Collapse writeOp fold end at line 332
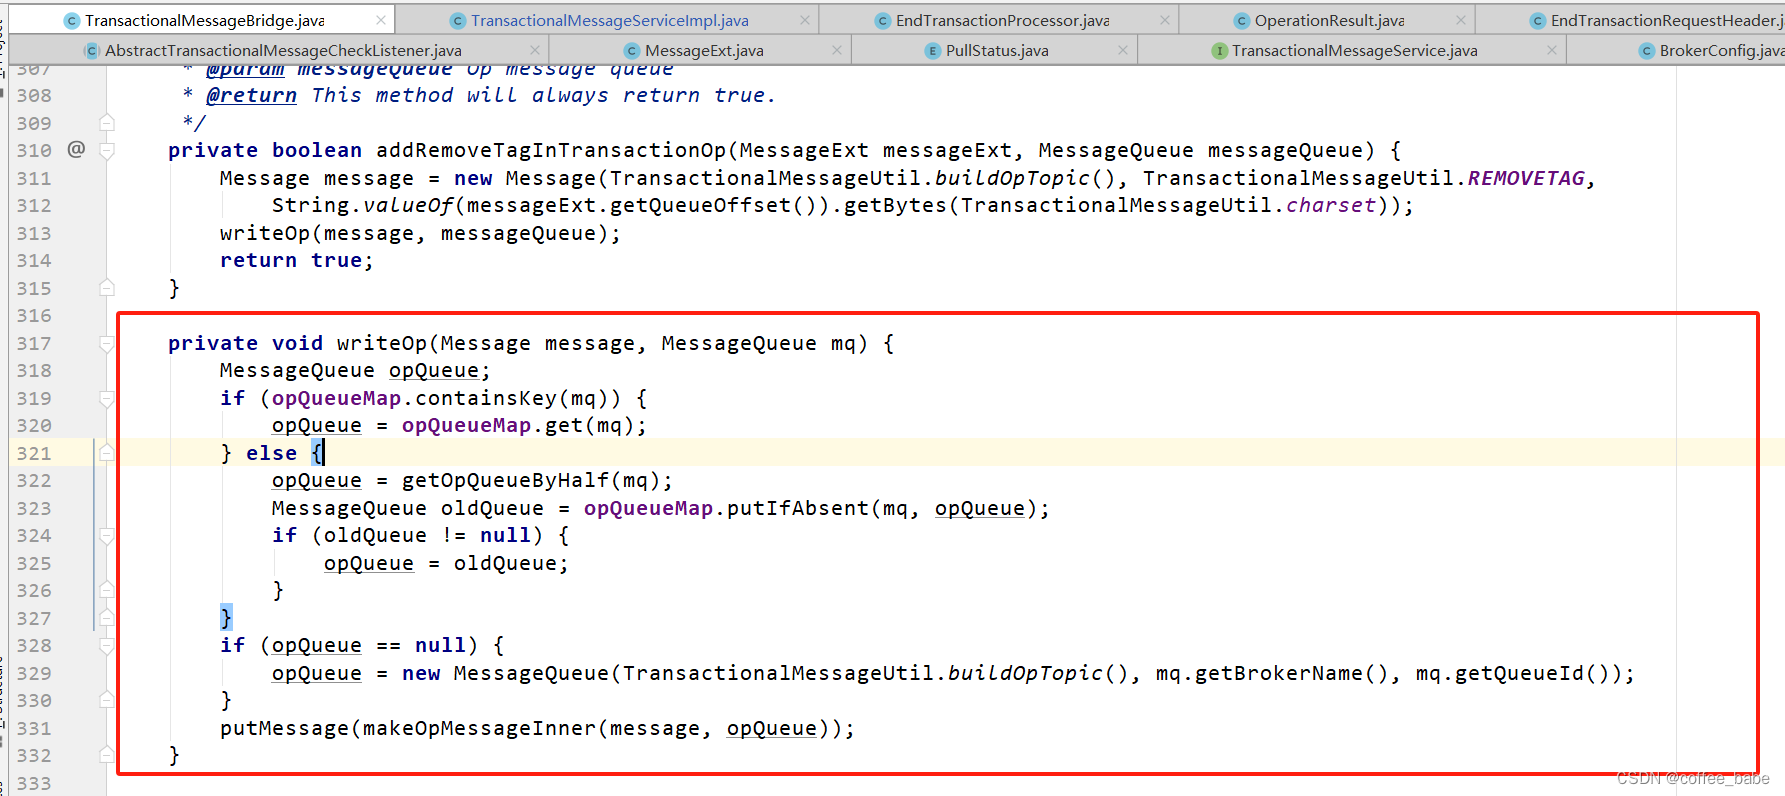The height and width of the screenshot is (796, 1785). tap(107, 755)
